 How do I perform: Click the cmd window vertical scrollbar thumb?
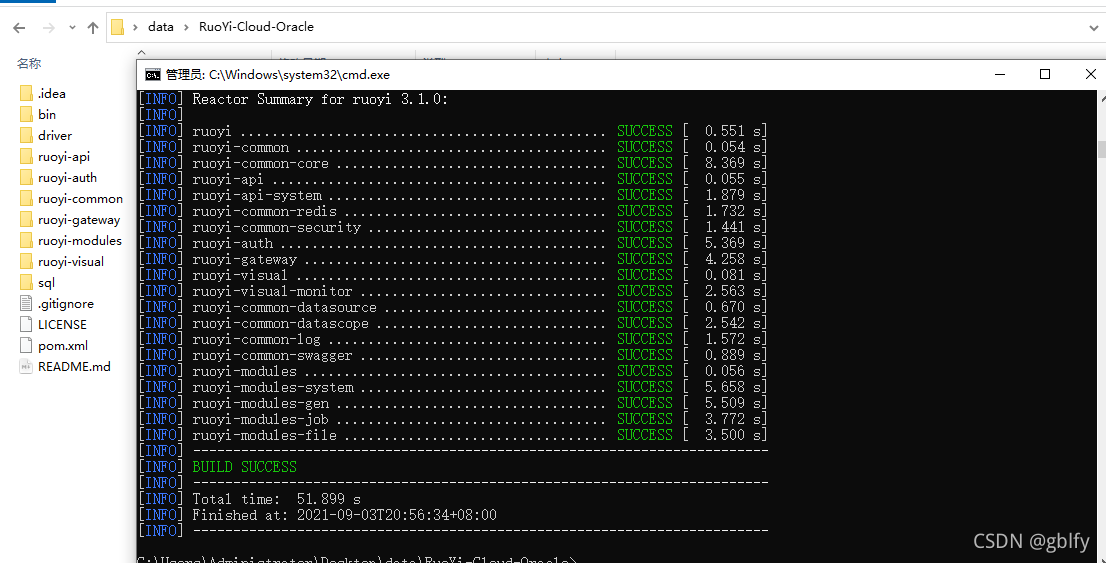coord(1101,150)
